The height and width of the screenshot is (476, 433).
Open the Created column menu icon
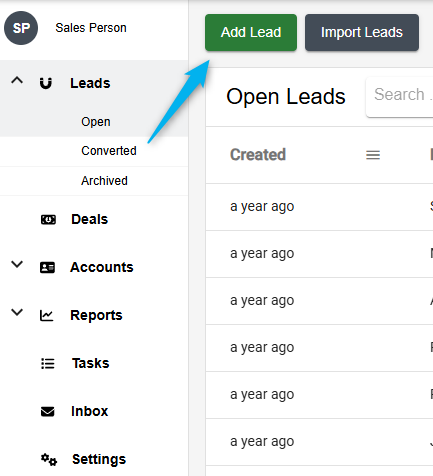point(373,155)
